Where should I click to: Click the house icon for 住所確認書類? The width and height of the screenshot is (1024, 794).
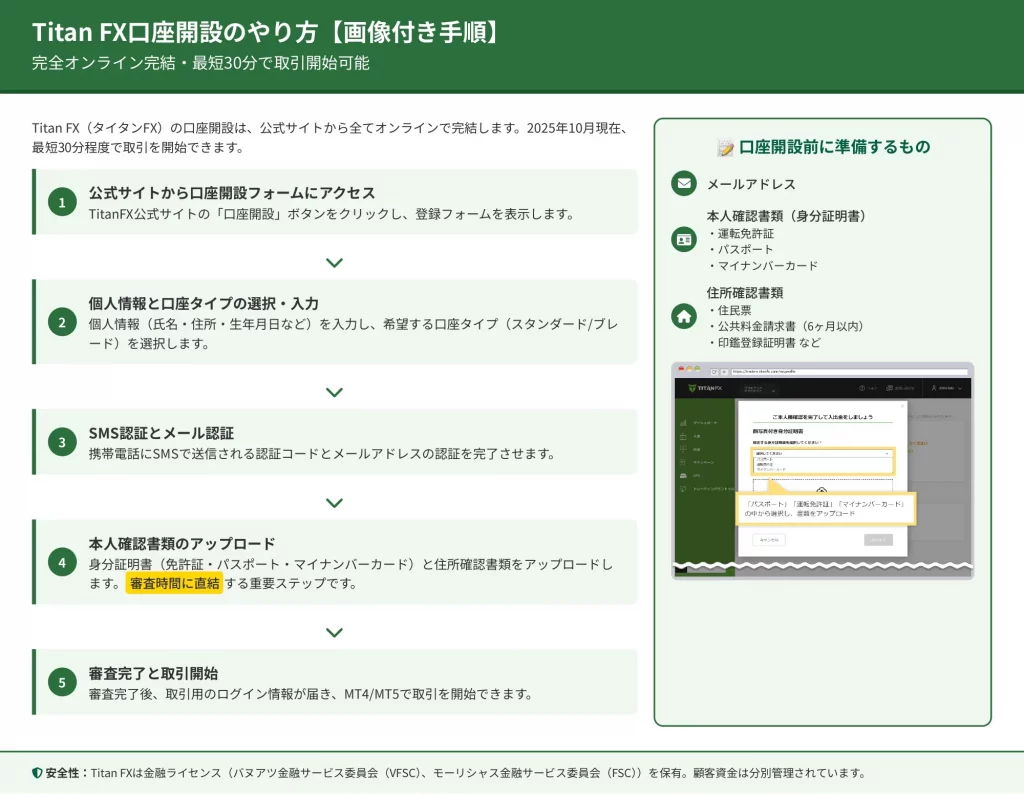click(684, 316)
